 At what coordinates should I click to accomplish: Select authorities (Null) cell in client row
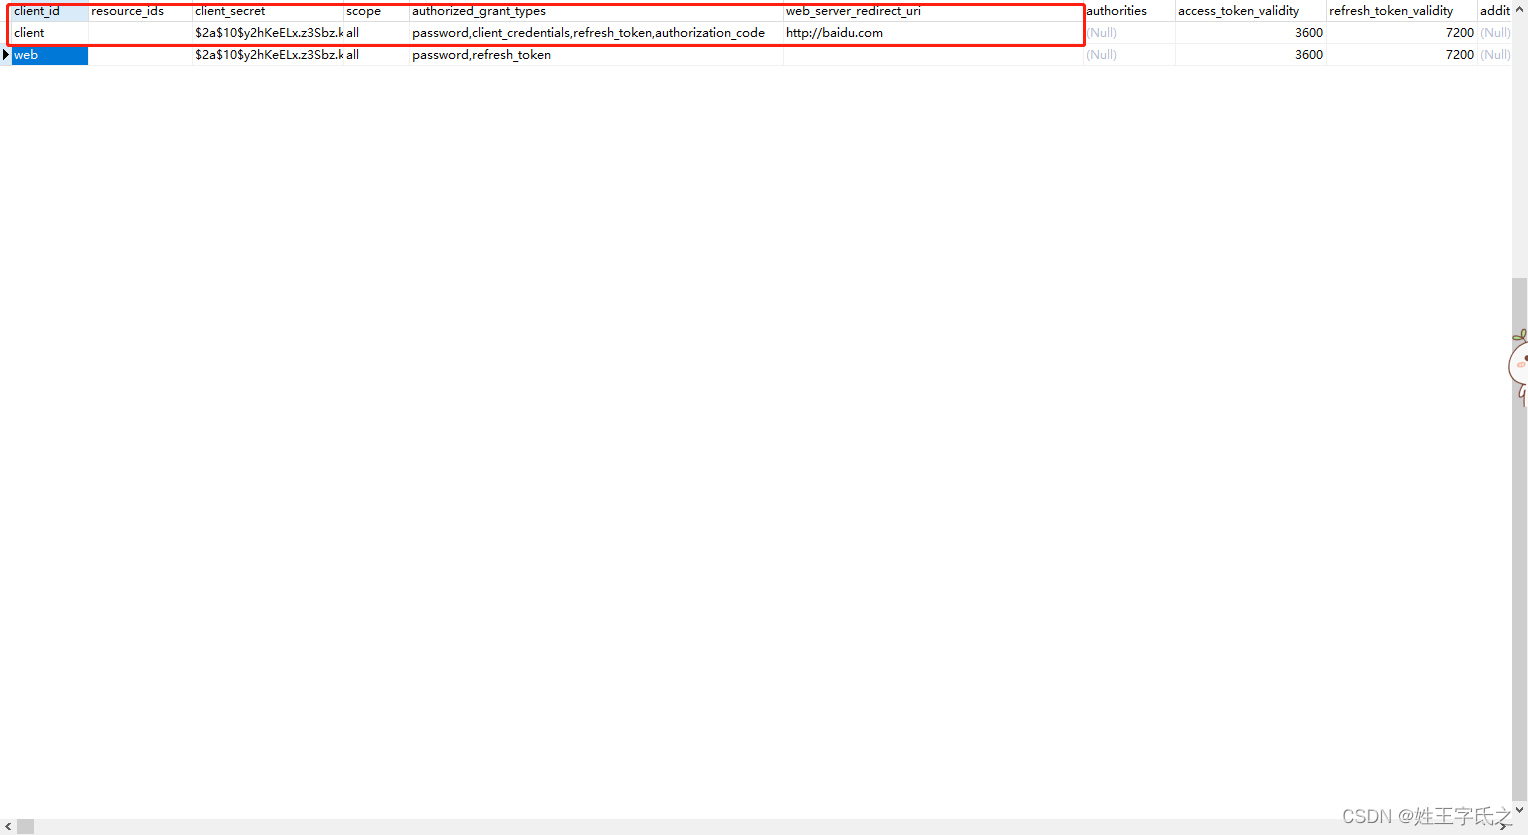[x=1130, y=33]
